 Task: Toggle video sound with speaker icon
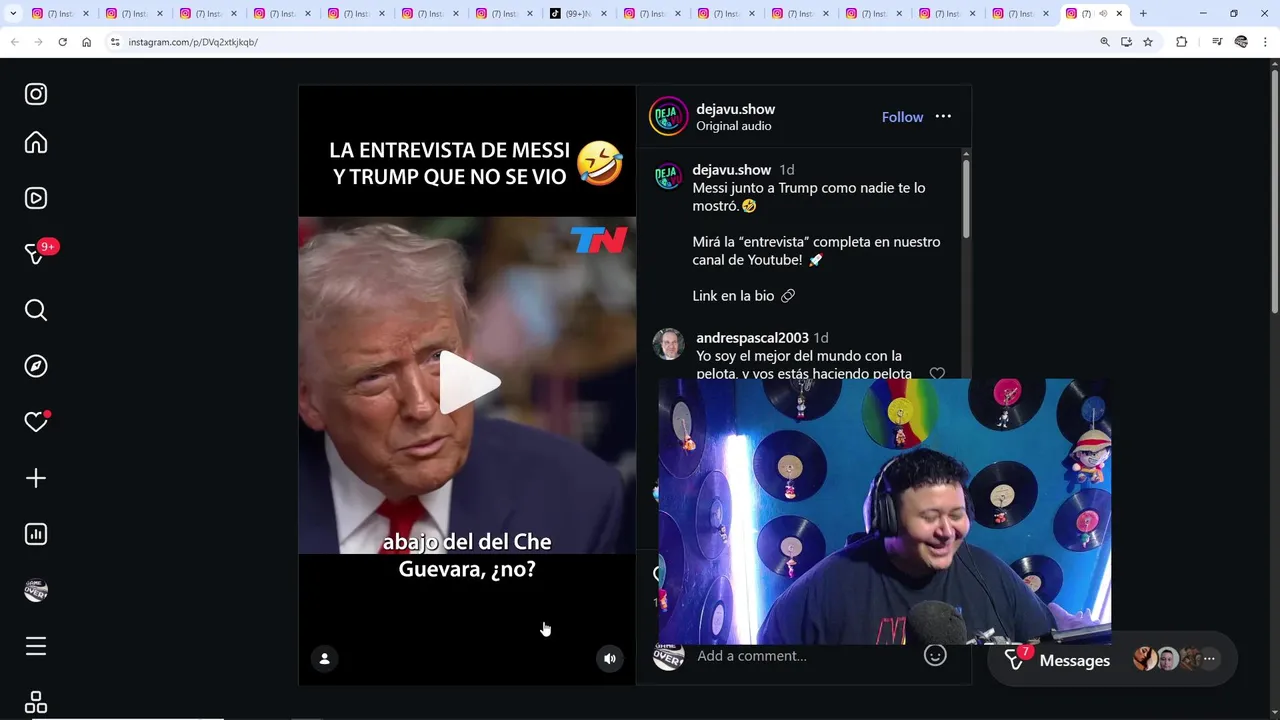click(610, 658)
